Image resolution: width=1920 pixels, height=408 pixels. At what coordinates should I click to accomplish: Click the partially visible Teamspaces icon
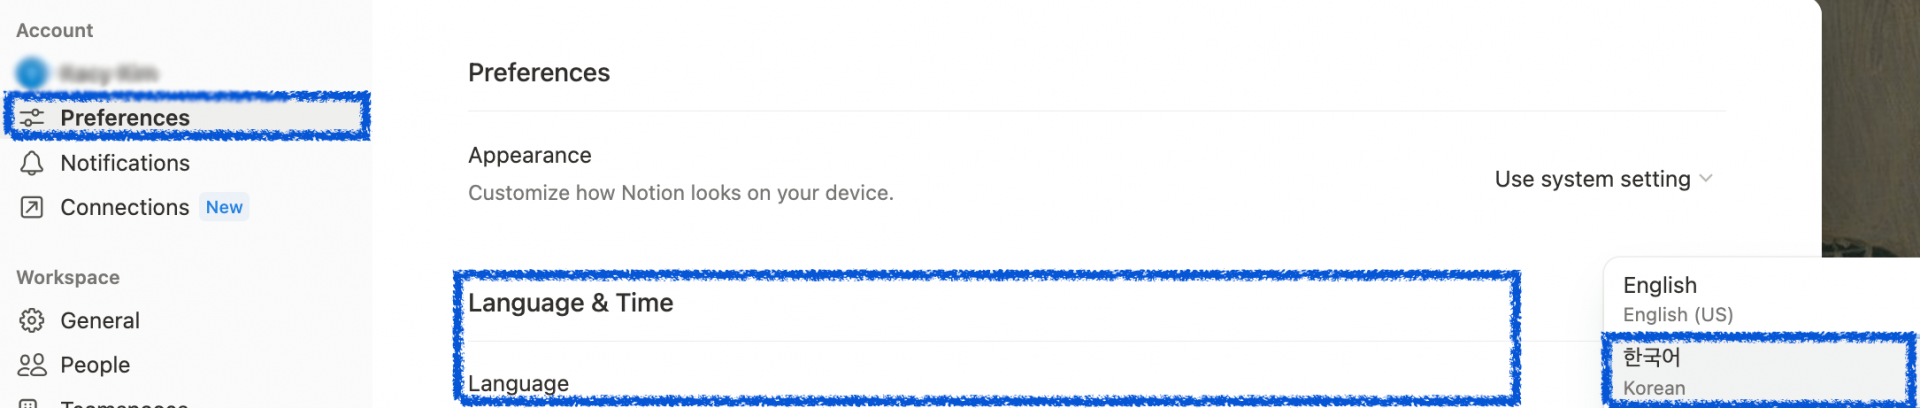point(30,403)
